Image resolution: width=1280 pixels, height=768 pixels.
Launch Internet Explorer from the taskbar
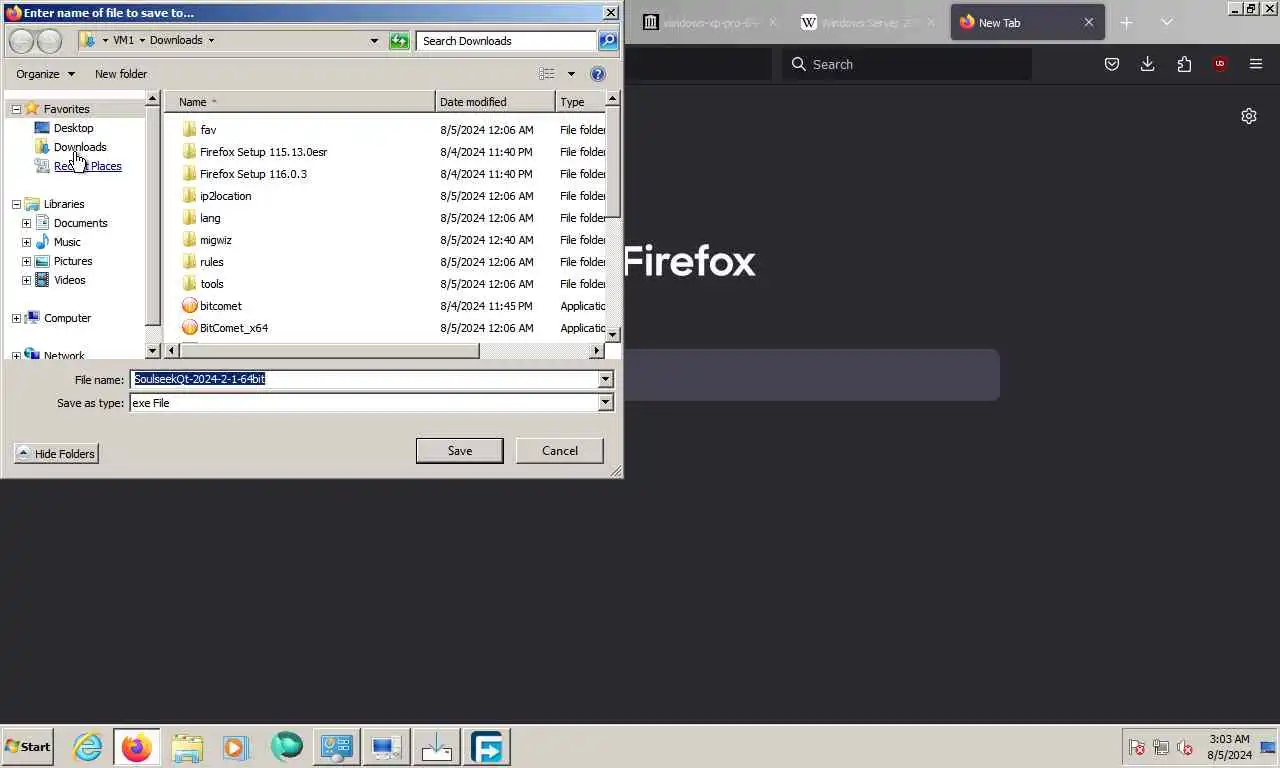click(x=88, y=747)
